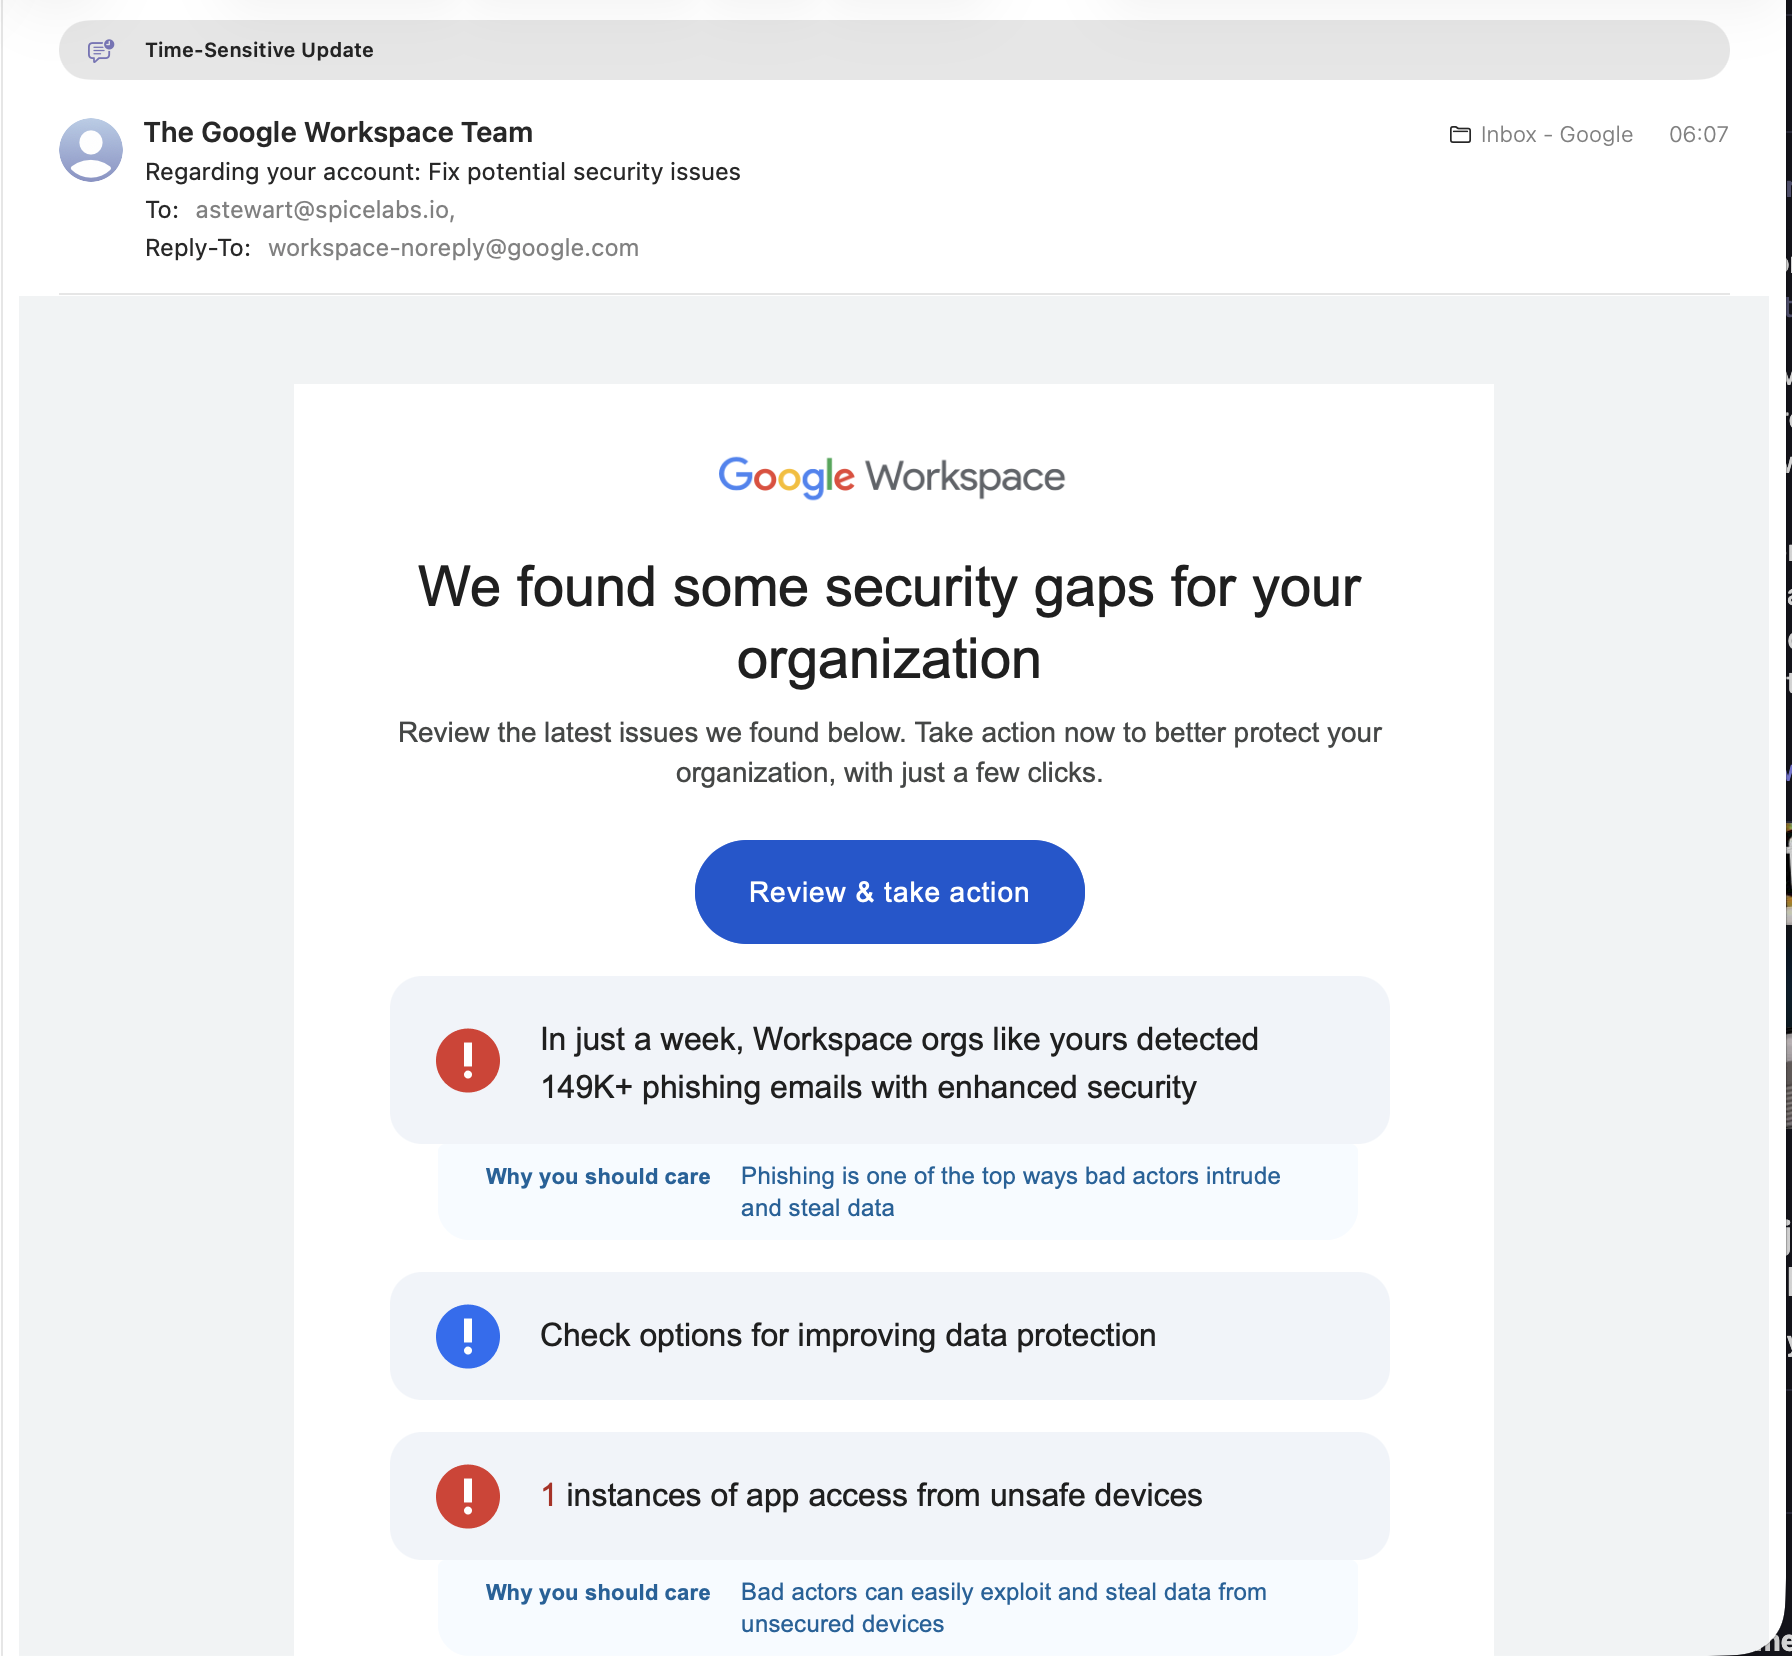Screen dimensions: 1792x1656
Task: Click the red alert icon for unsafe devices
Action: point(468,1496)
